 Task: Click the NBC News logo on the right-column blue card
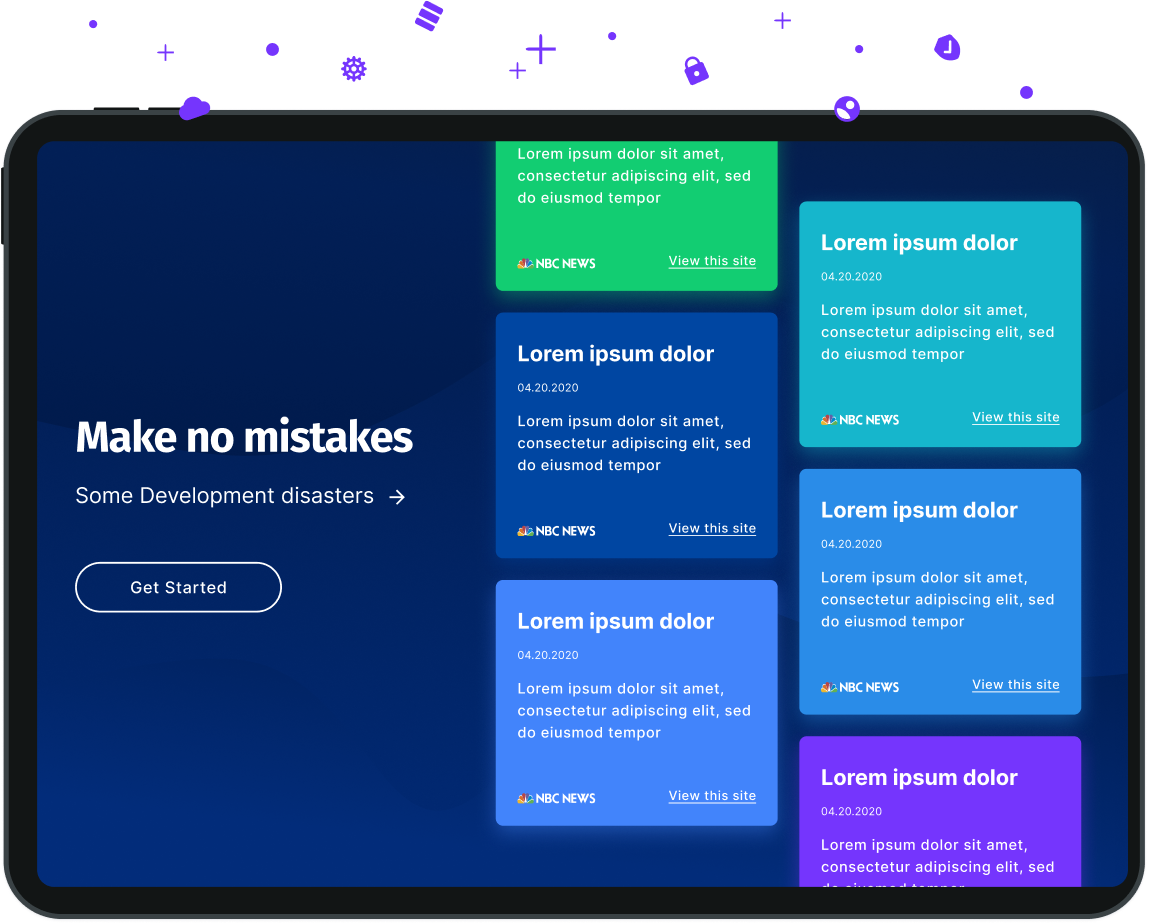coord(860,687)
